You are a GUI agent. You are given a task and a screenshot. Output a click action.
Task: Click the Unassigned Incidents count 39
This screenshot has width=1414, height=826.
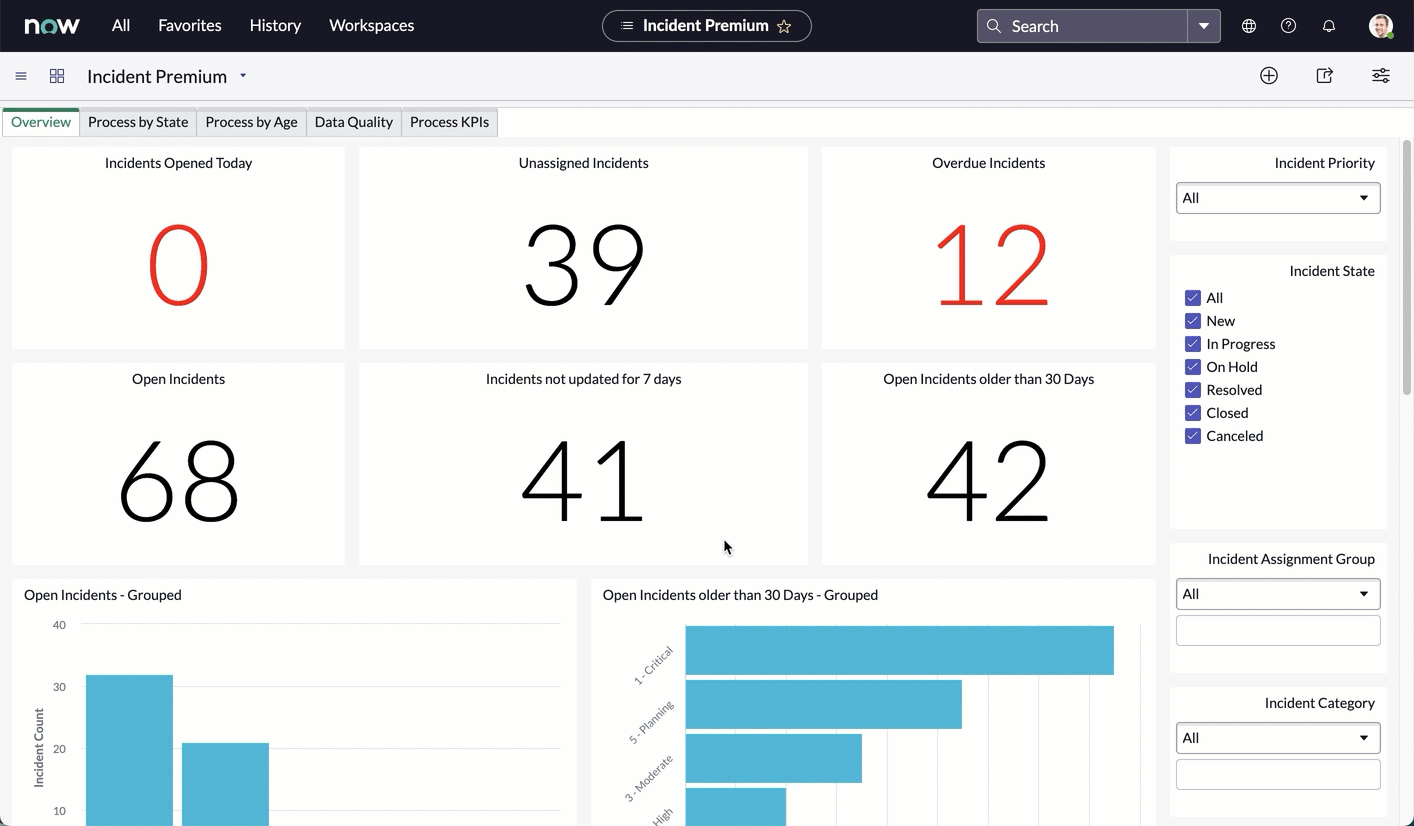(x=584, y=266)
